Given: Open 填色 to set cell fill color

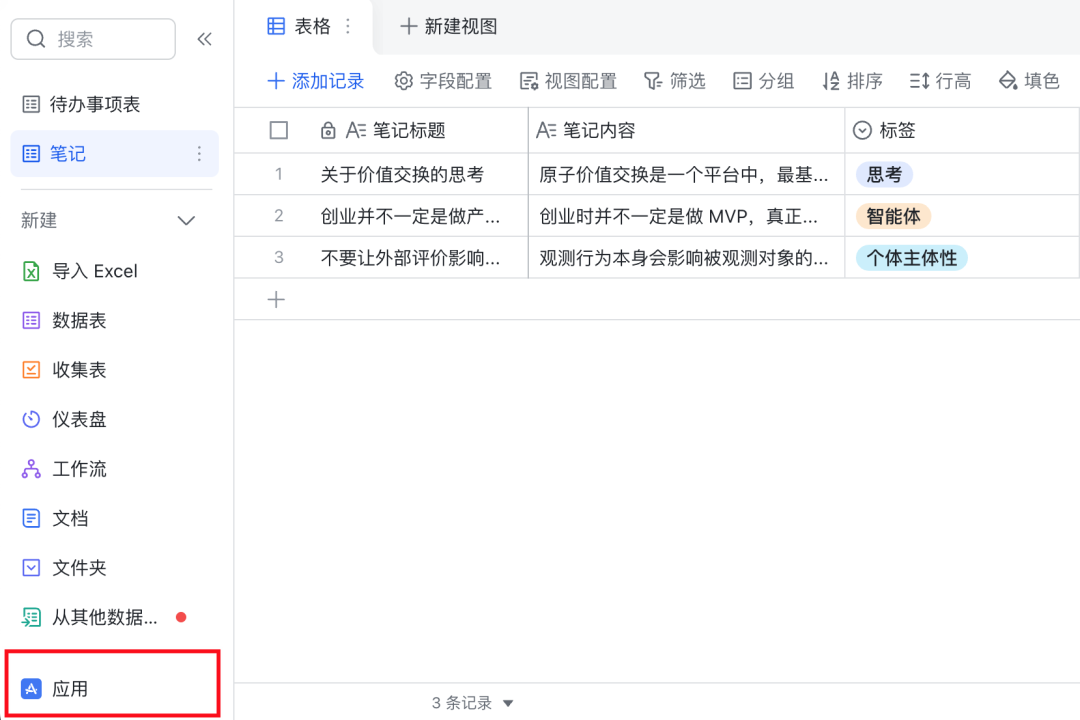Looking at the screenshot, I should (1029, 81).
